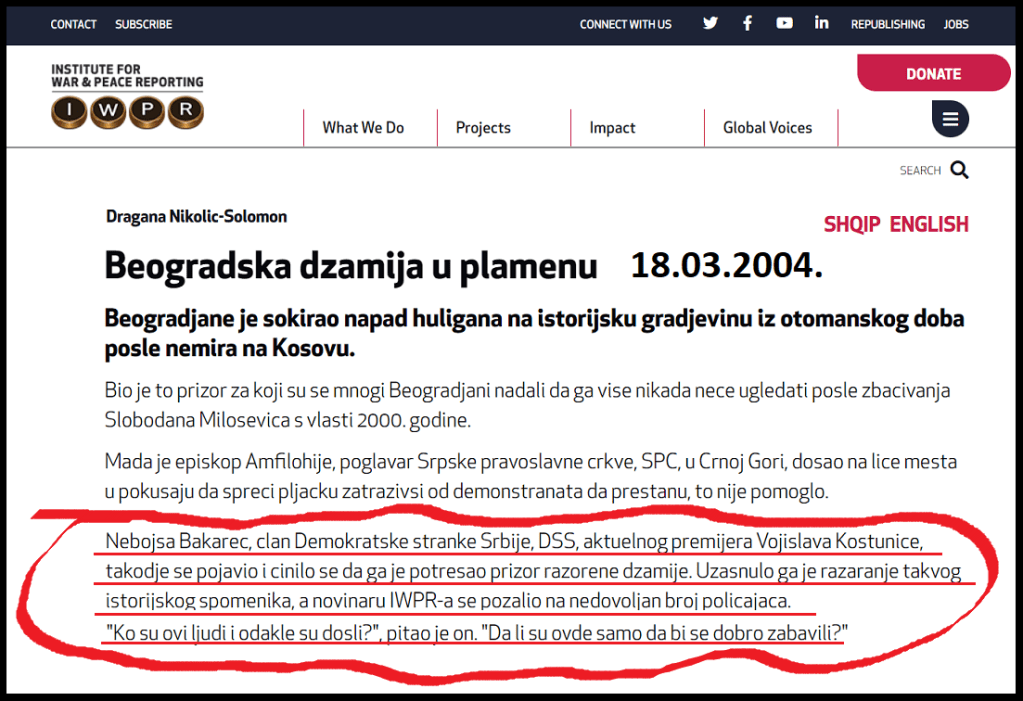1023x701 pixels.
Task: Click the Facebook icon in header
Action: coord(747,24)
